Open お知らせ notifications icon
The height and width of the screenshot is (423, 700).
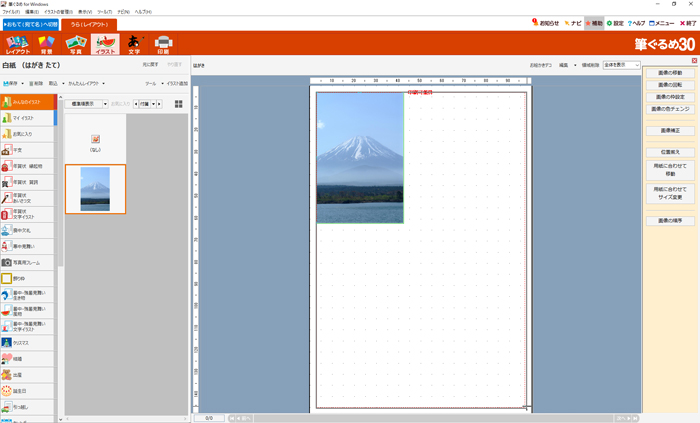545,22
